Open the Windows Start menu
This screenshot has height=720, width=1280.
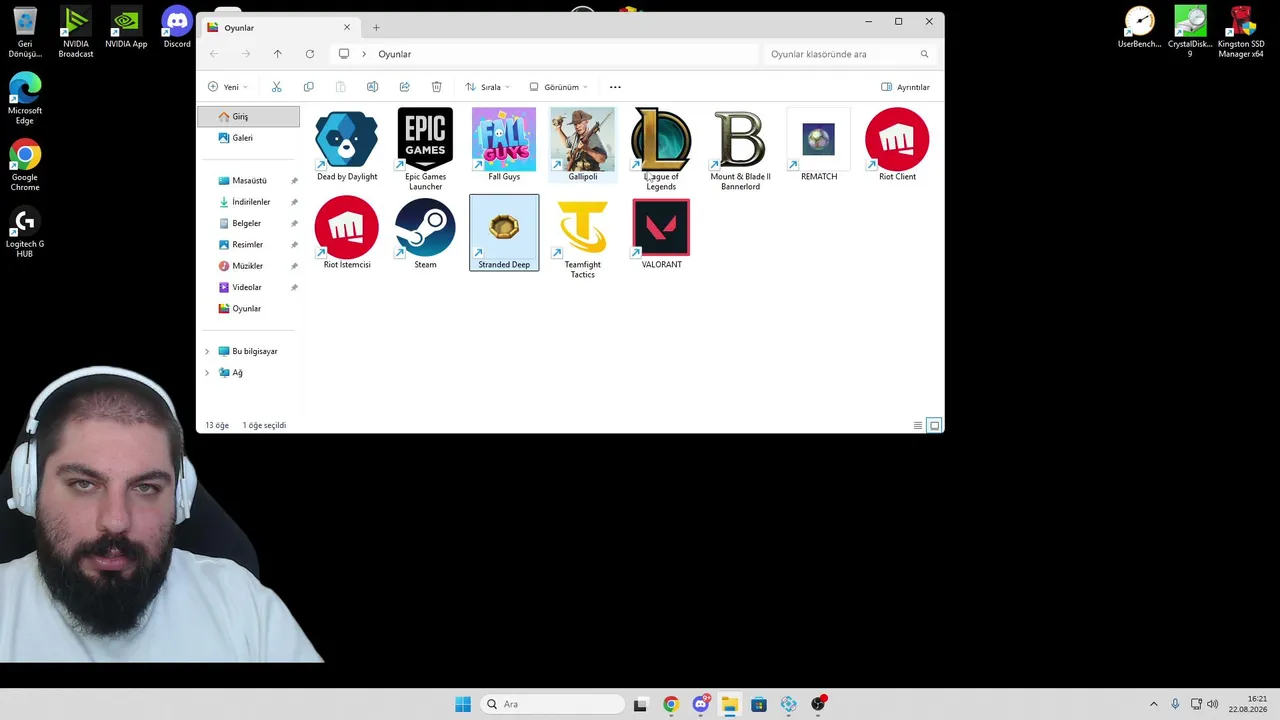click(x=463, y=704)
